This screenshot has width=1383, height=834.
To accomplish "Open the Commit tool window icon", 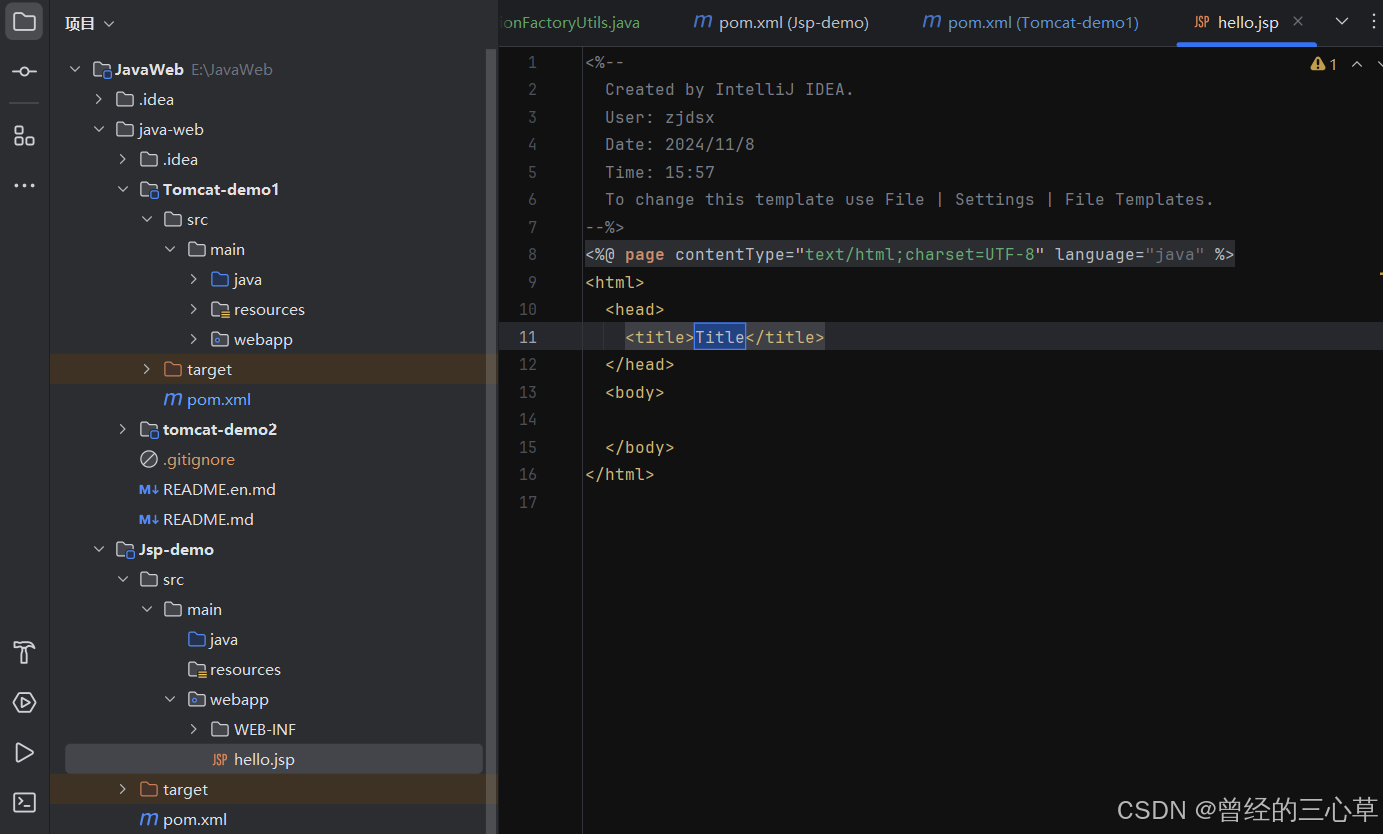I will point(24,72).
